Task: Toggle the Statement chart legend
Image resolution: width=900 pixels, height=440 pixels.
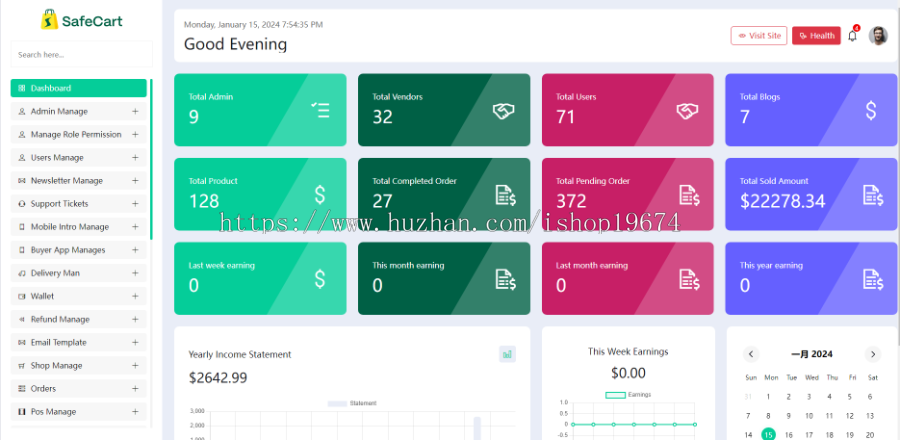Action: pos(352,403)
